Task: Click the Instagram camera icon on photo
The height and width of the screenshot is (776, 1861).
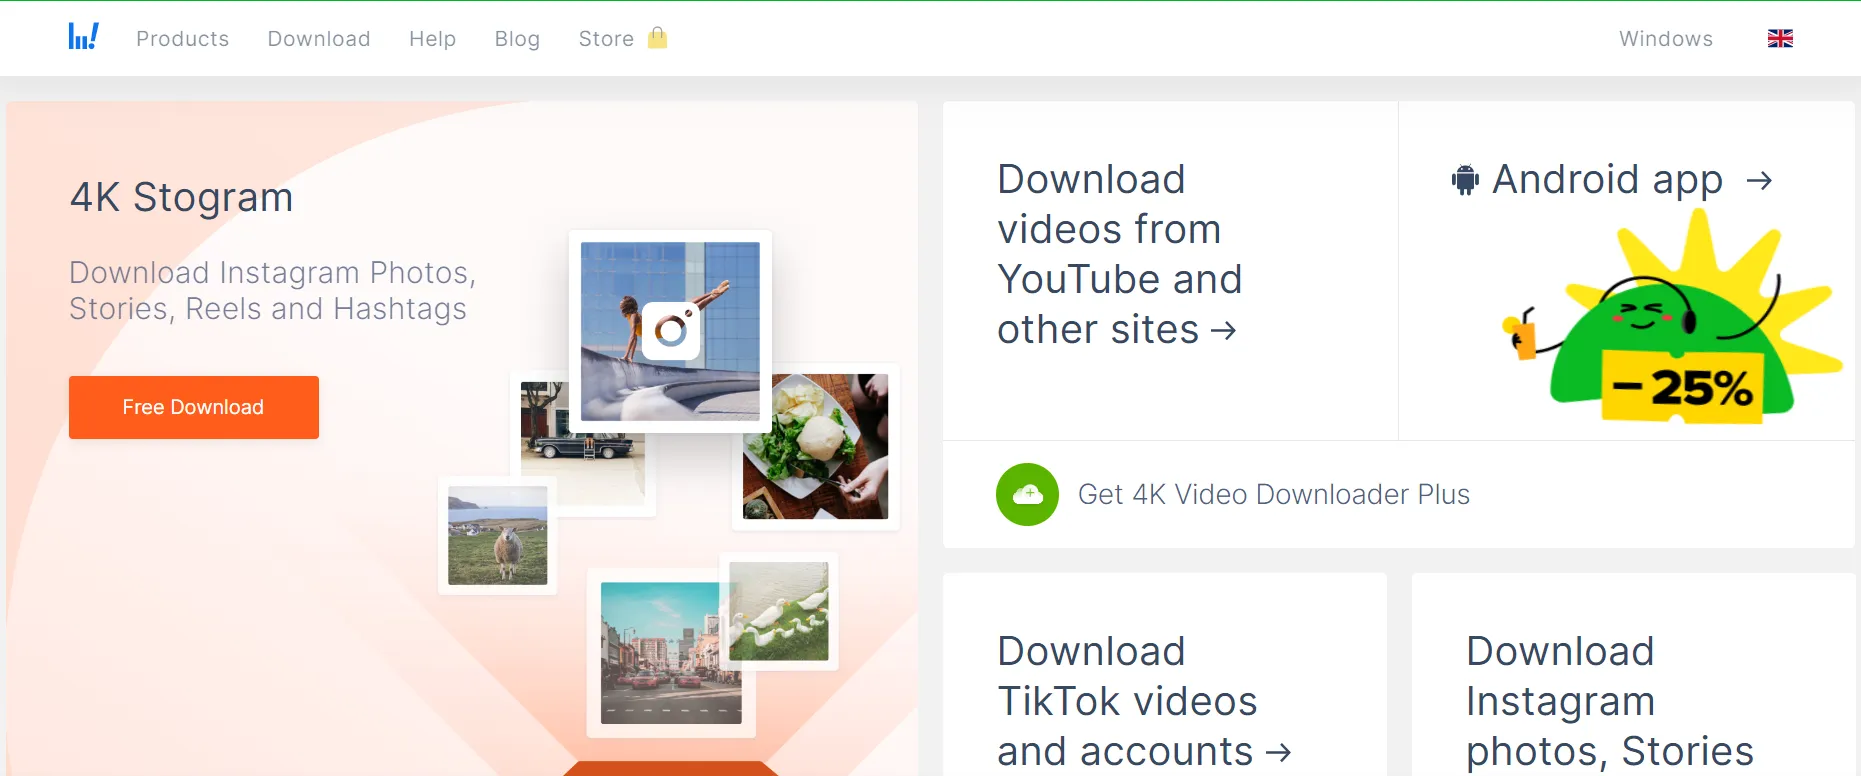Action: 671,330
